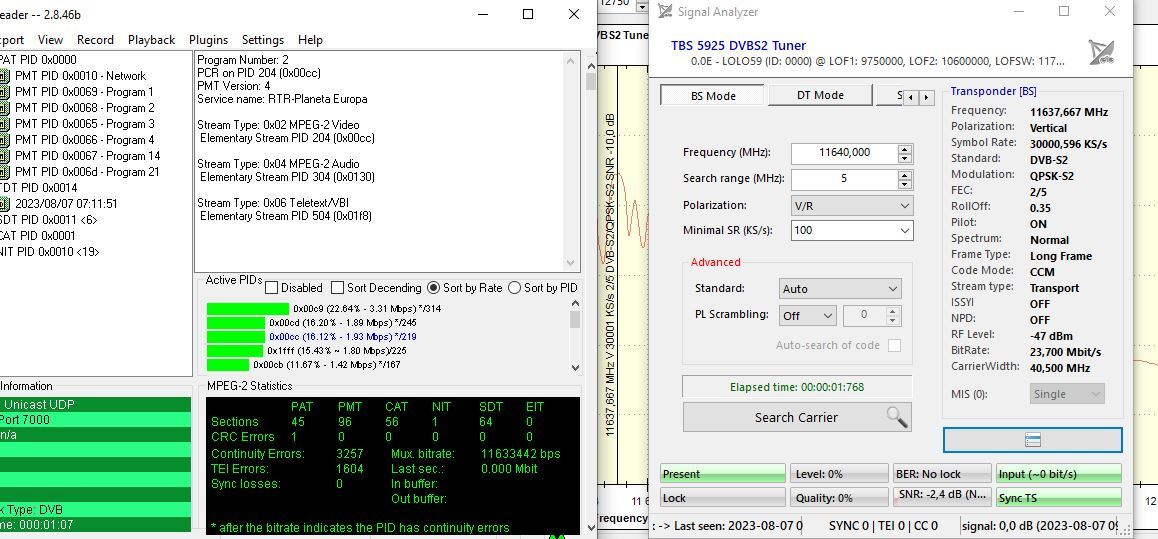Switch to the DT Mode tab
1158x539 pixels.
tap(820, 95)
